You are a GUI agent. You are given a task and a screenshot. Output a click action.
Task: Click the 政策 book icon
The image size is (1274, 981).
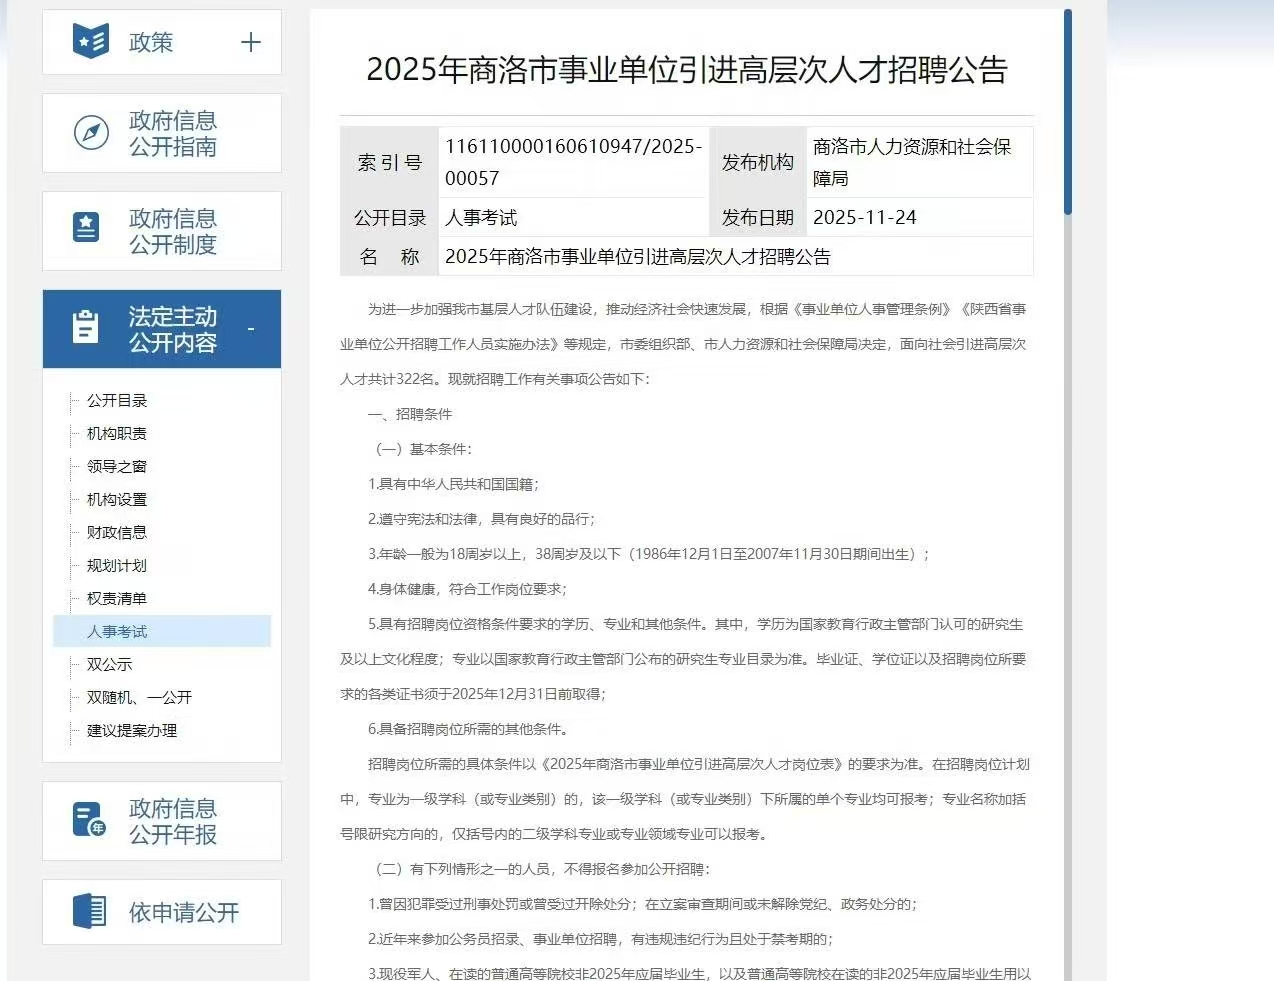(x=90, y=41)
